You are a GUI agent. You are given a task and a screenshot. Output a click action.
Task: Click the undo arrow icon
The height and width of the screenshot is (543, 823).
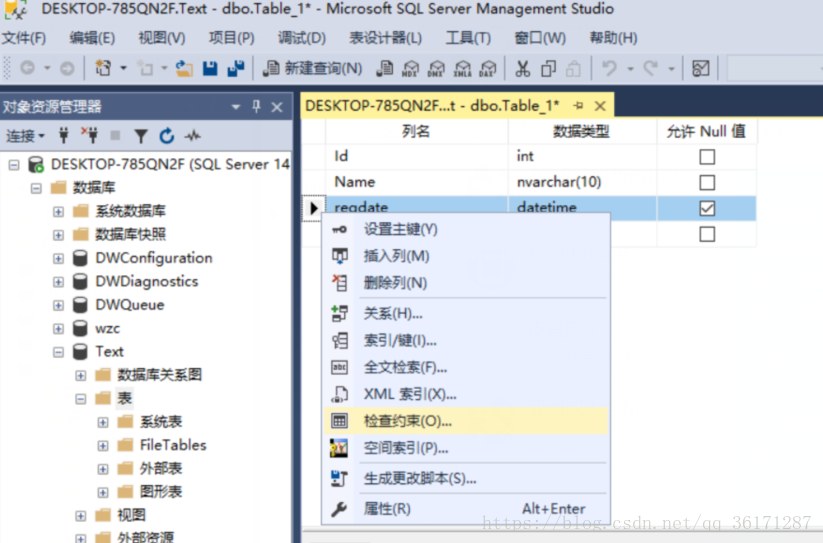pos(609,68)
